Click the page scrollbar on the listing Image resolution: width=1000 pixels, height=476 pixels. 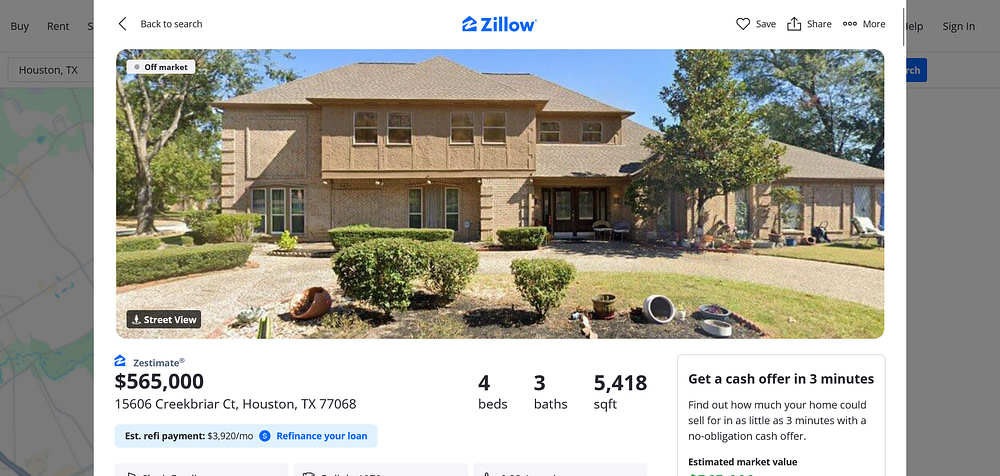(903, 27)
